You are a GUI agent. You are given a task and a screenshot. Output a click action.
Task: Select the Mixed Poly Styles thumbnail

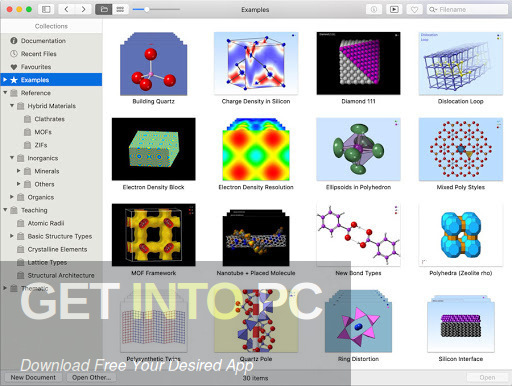[461, 149]
